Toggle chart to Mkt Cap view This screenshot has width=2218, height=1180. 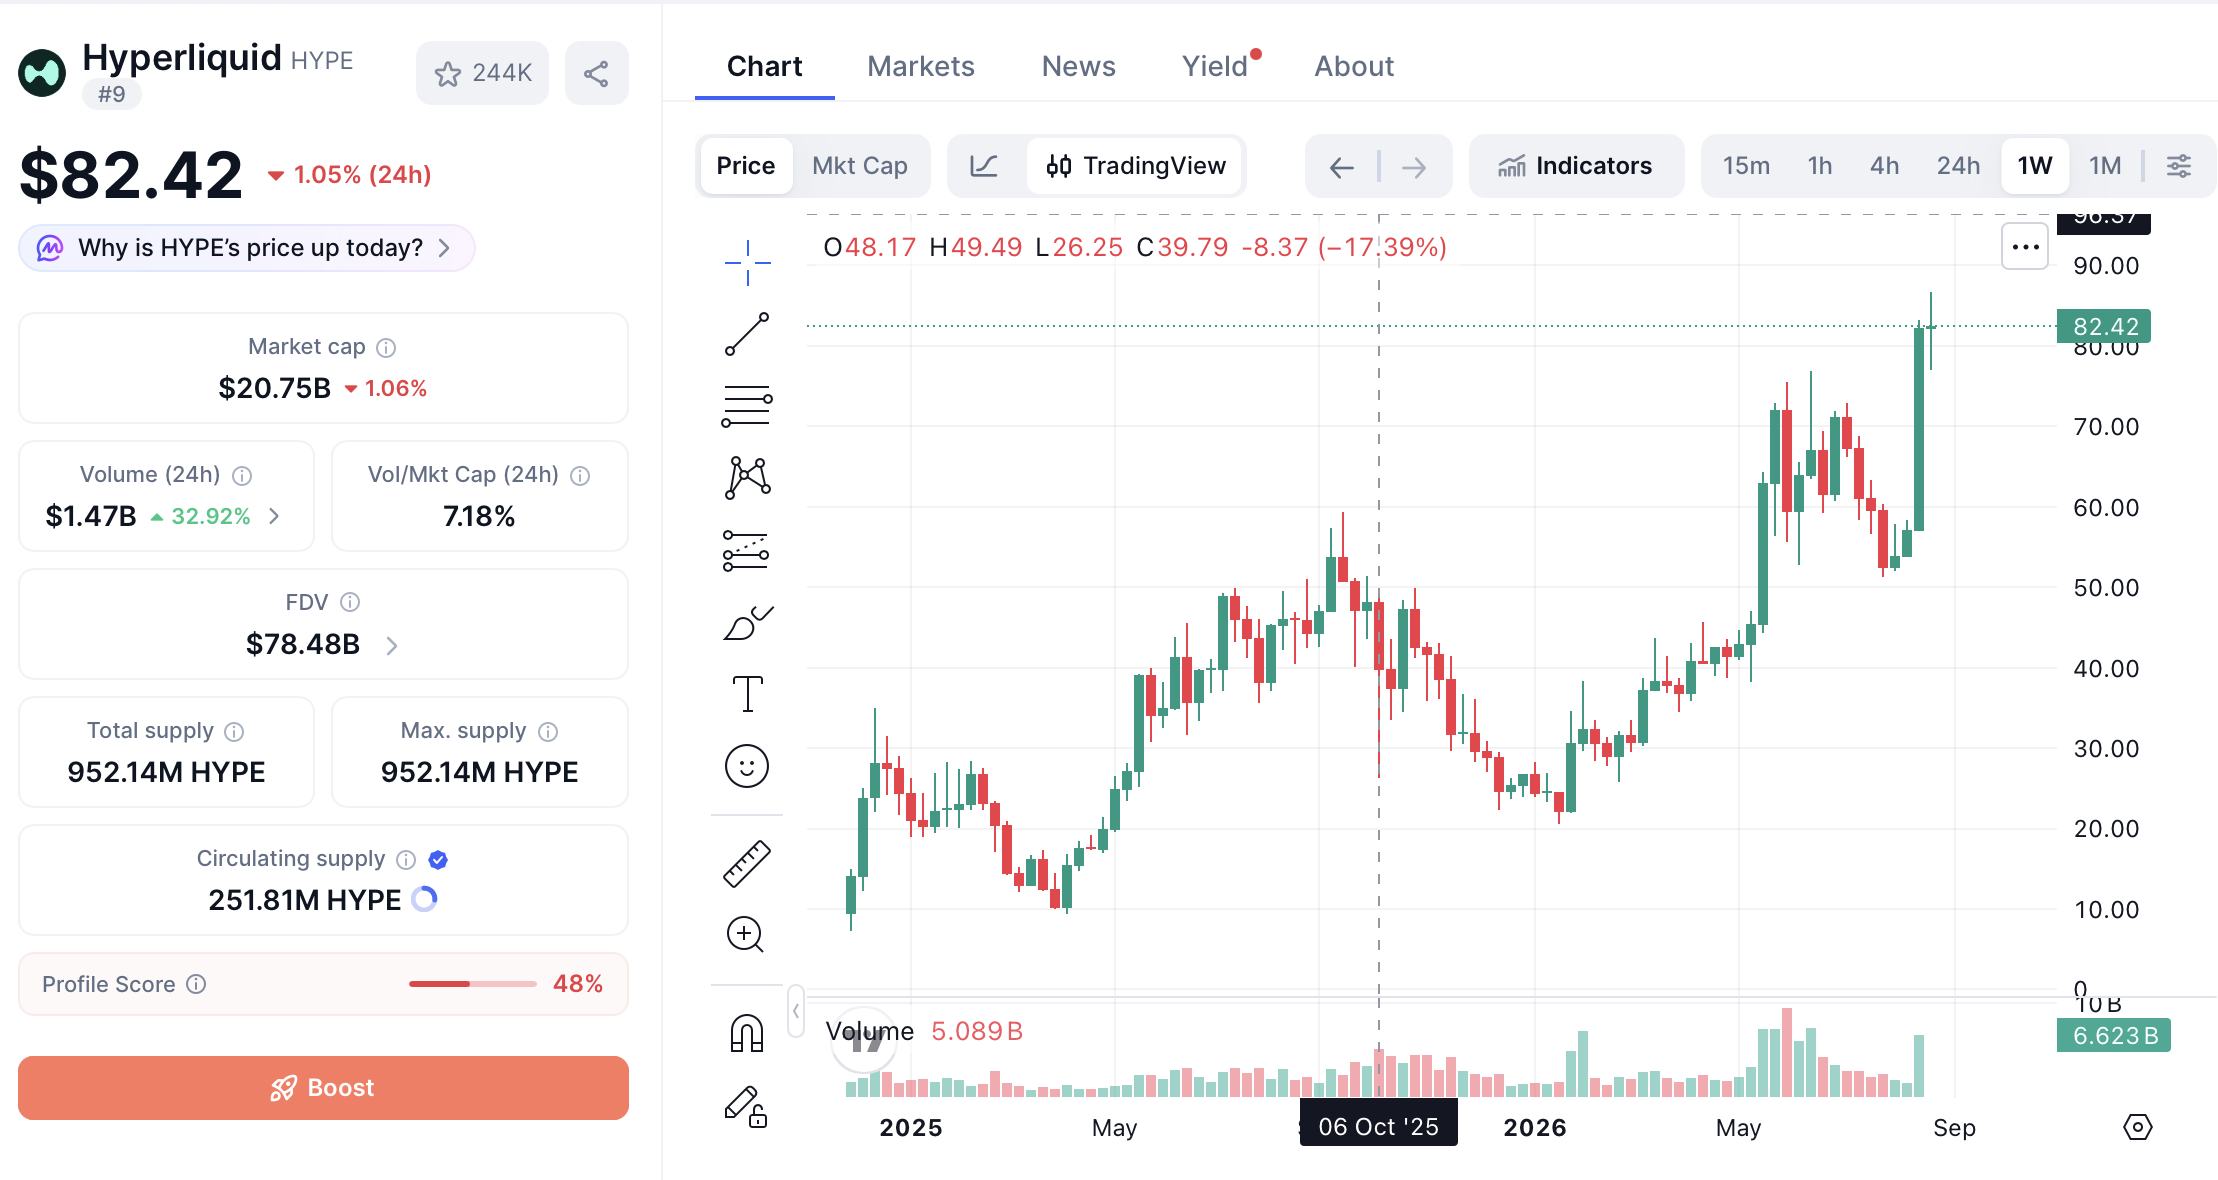(x=860, y=166)
